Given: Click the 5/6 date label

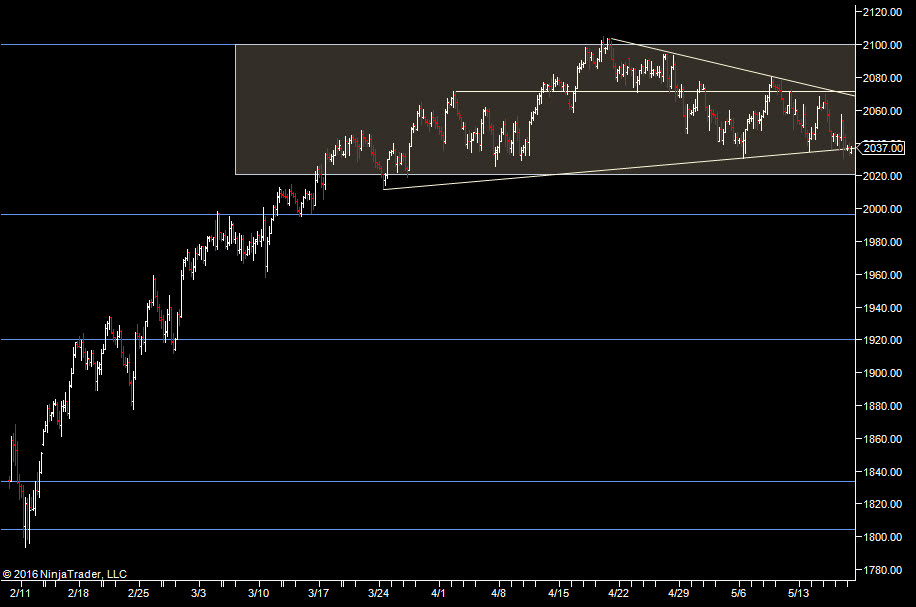Looking at the screenshot, I should (738, 594).
